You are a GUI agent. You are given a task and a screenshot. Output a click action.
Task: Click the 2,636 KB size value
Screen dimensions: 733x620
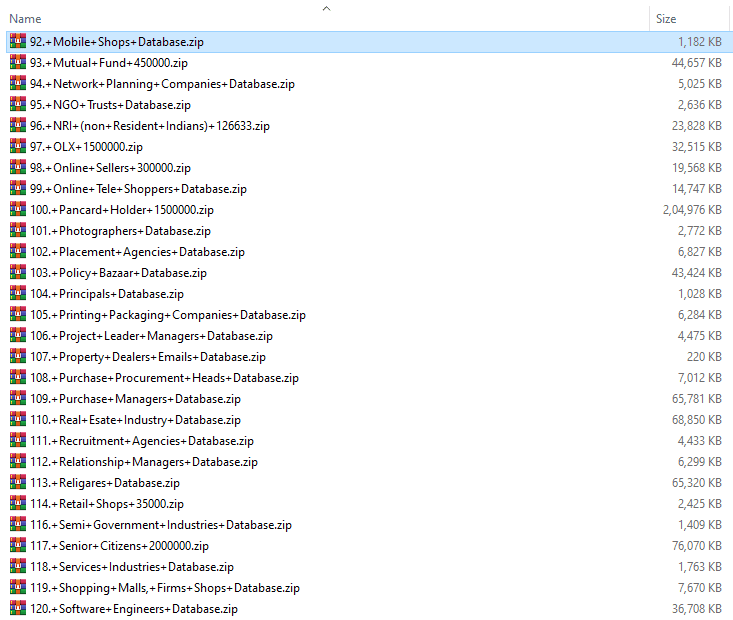click(x=700, y=105)
